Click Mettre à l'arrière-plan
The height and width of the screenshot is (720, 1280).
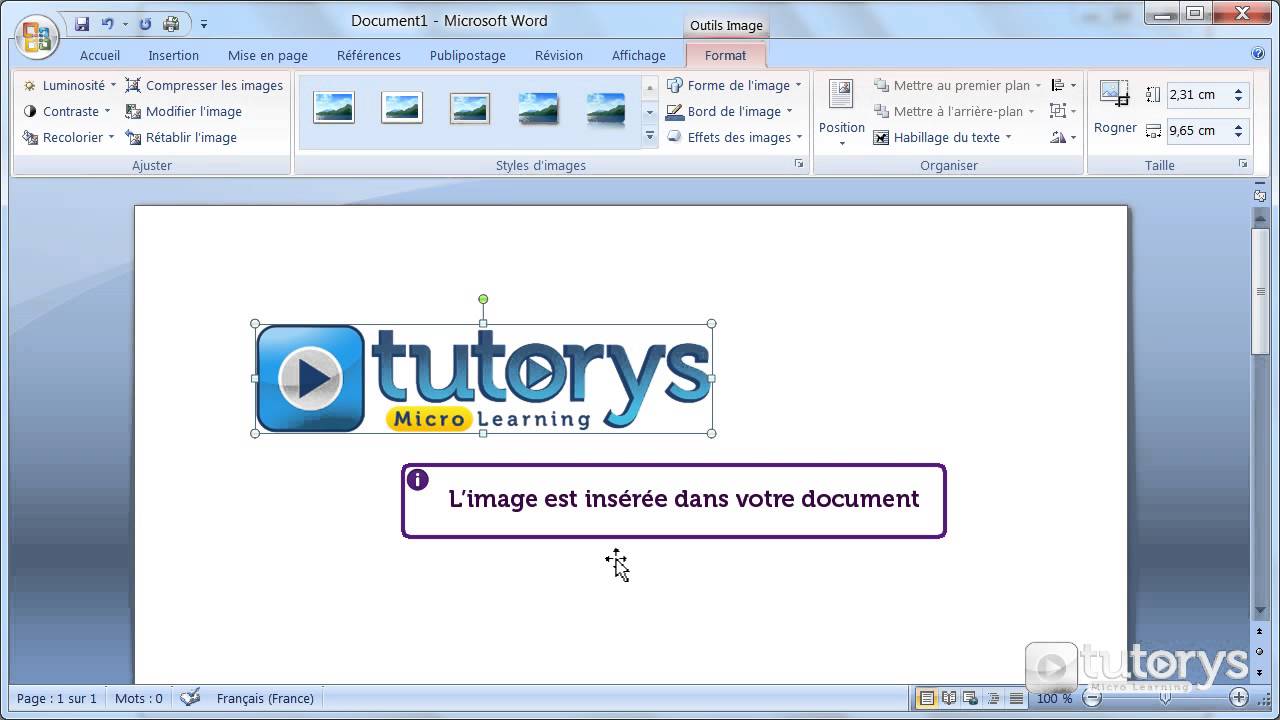pyautogui.click(x=954, y=112)
